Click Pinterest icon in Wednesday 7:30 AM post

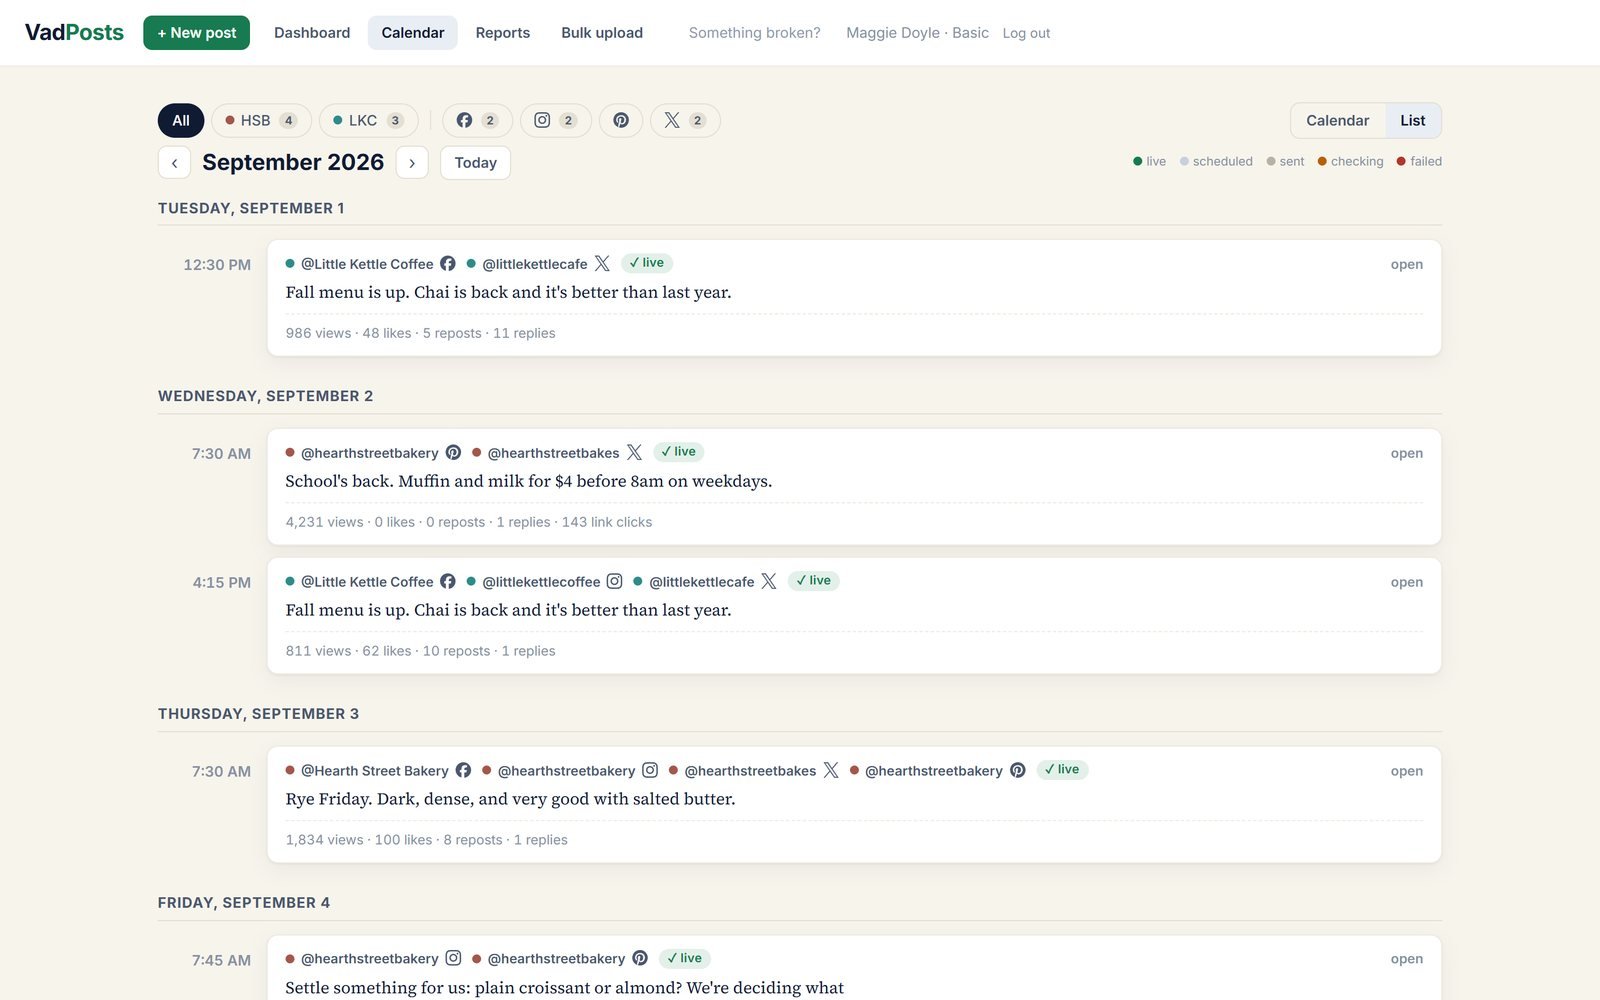pyautogui.click(x=453, y=453)
